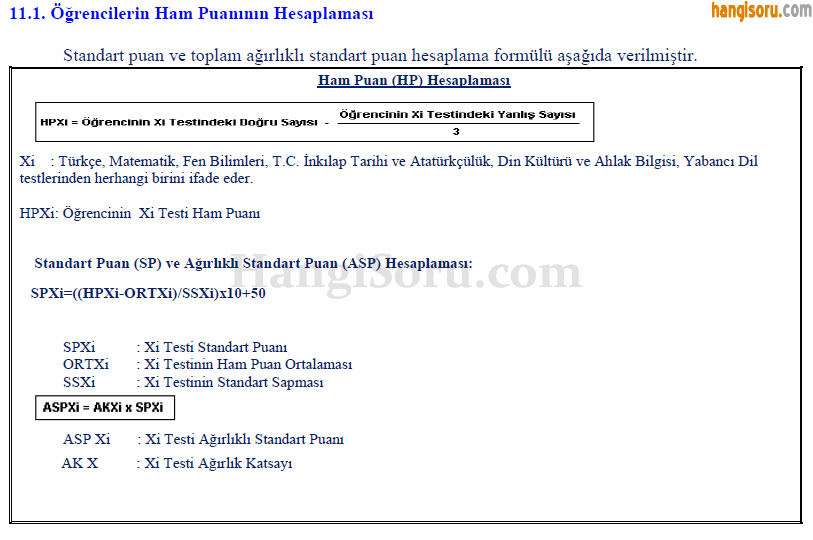Click the line starting 'Xi : Türkçe, Matematik, Fen Bilimleri'

(x=389, y=161)
